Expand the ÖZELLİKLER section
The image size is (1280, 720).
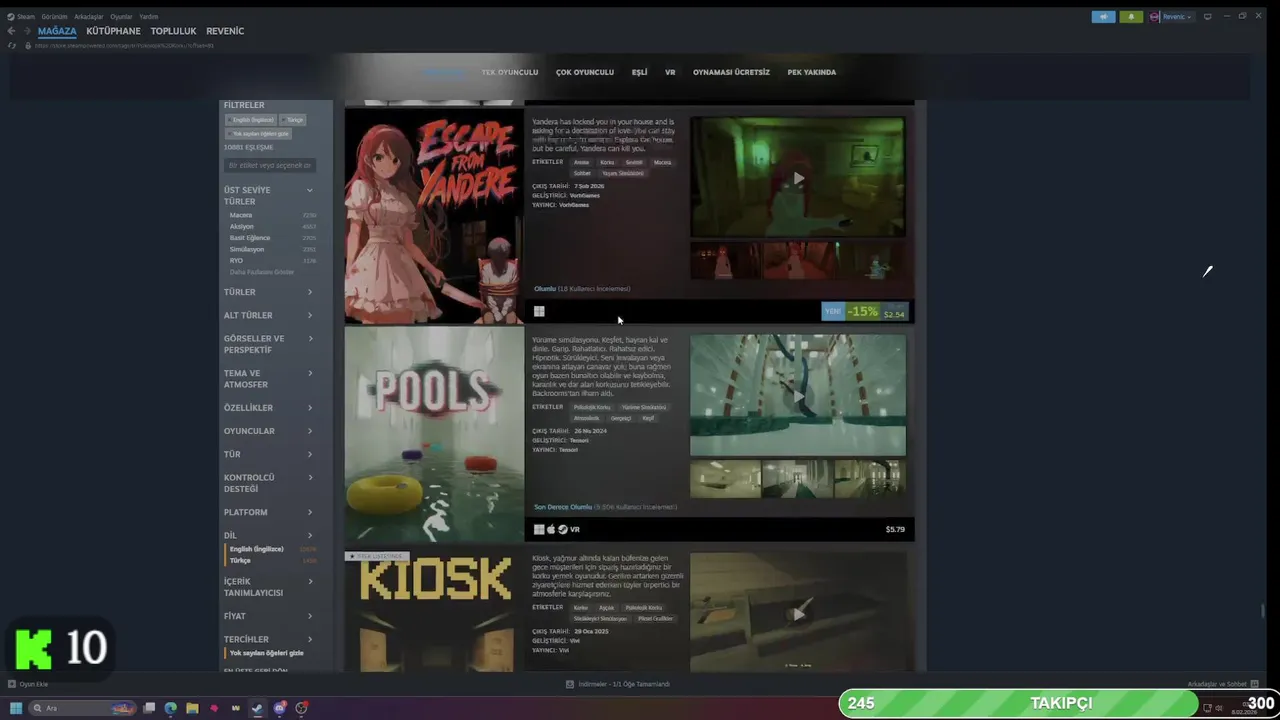(268, 408)
